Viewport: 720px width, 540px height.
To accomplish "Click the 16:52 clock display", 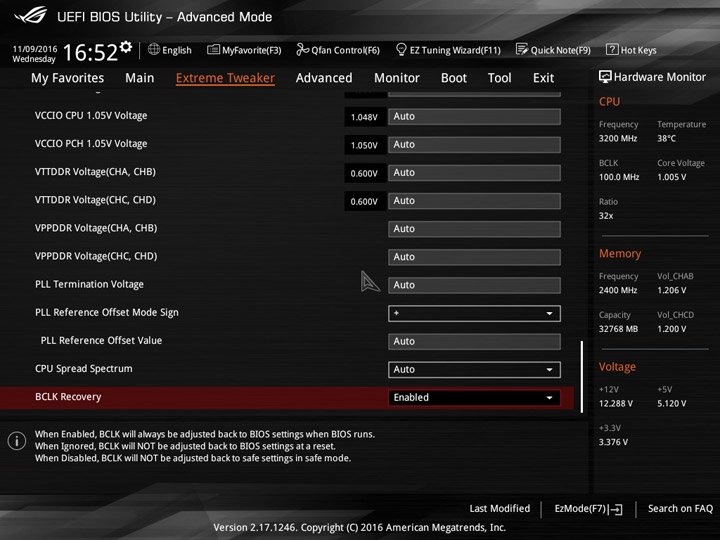I will click(x=90, y=52).
